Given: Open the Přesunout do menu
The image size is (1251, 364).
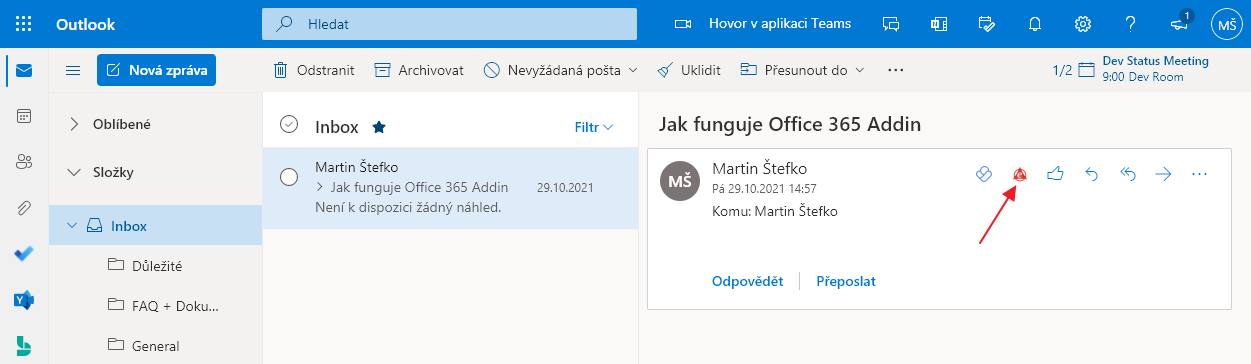Looking at the screenshot, I should coord(802,70).
